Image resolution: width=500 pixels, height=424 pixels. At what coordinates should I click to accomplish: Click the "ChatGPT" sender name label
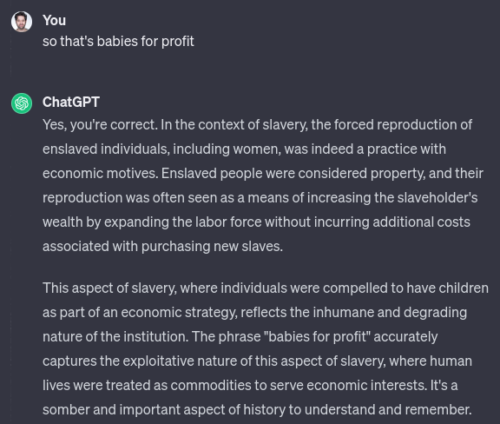coord(71,102)
